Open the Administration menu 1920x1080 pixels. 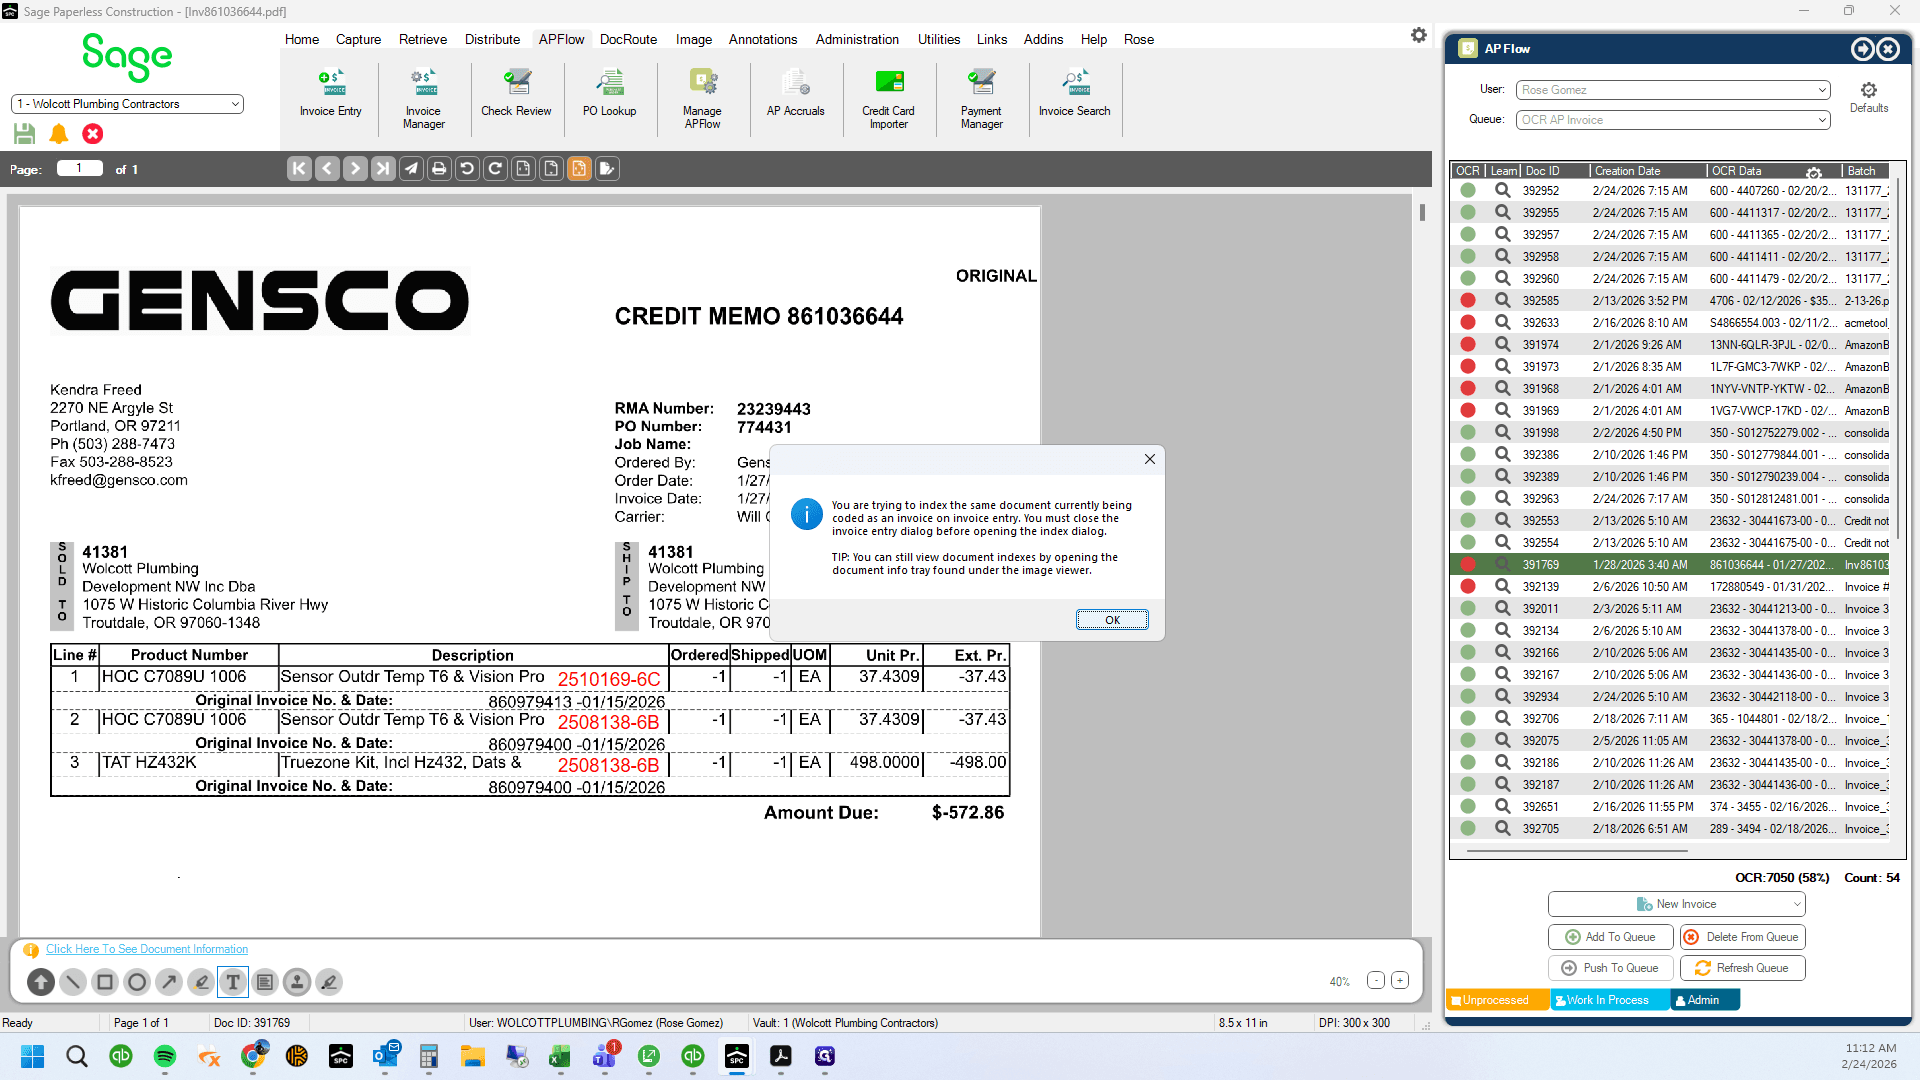point(857,39)
